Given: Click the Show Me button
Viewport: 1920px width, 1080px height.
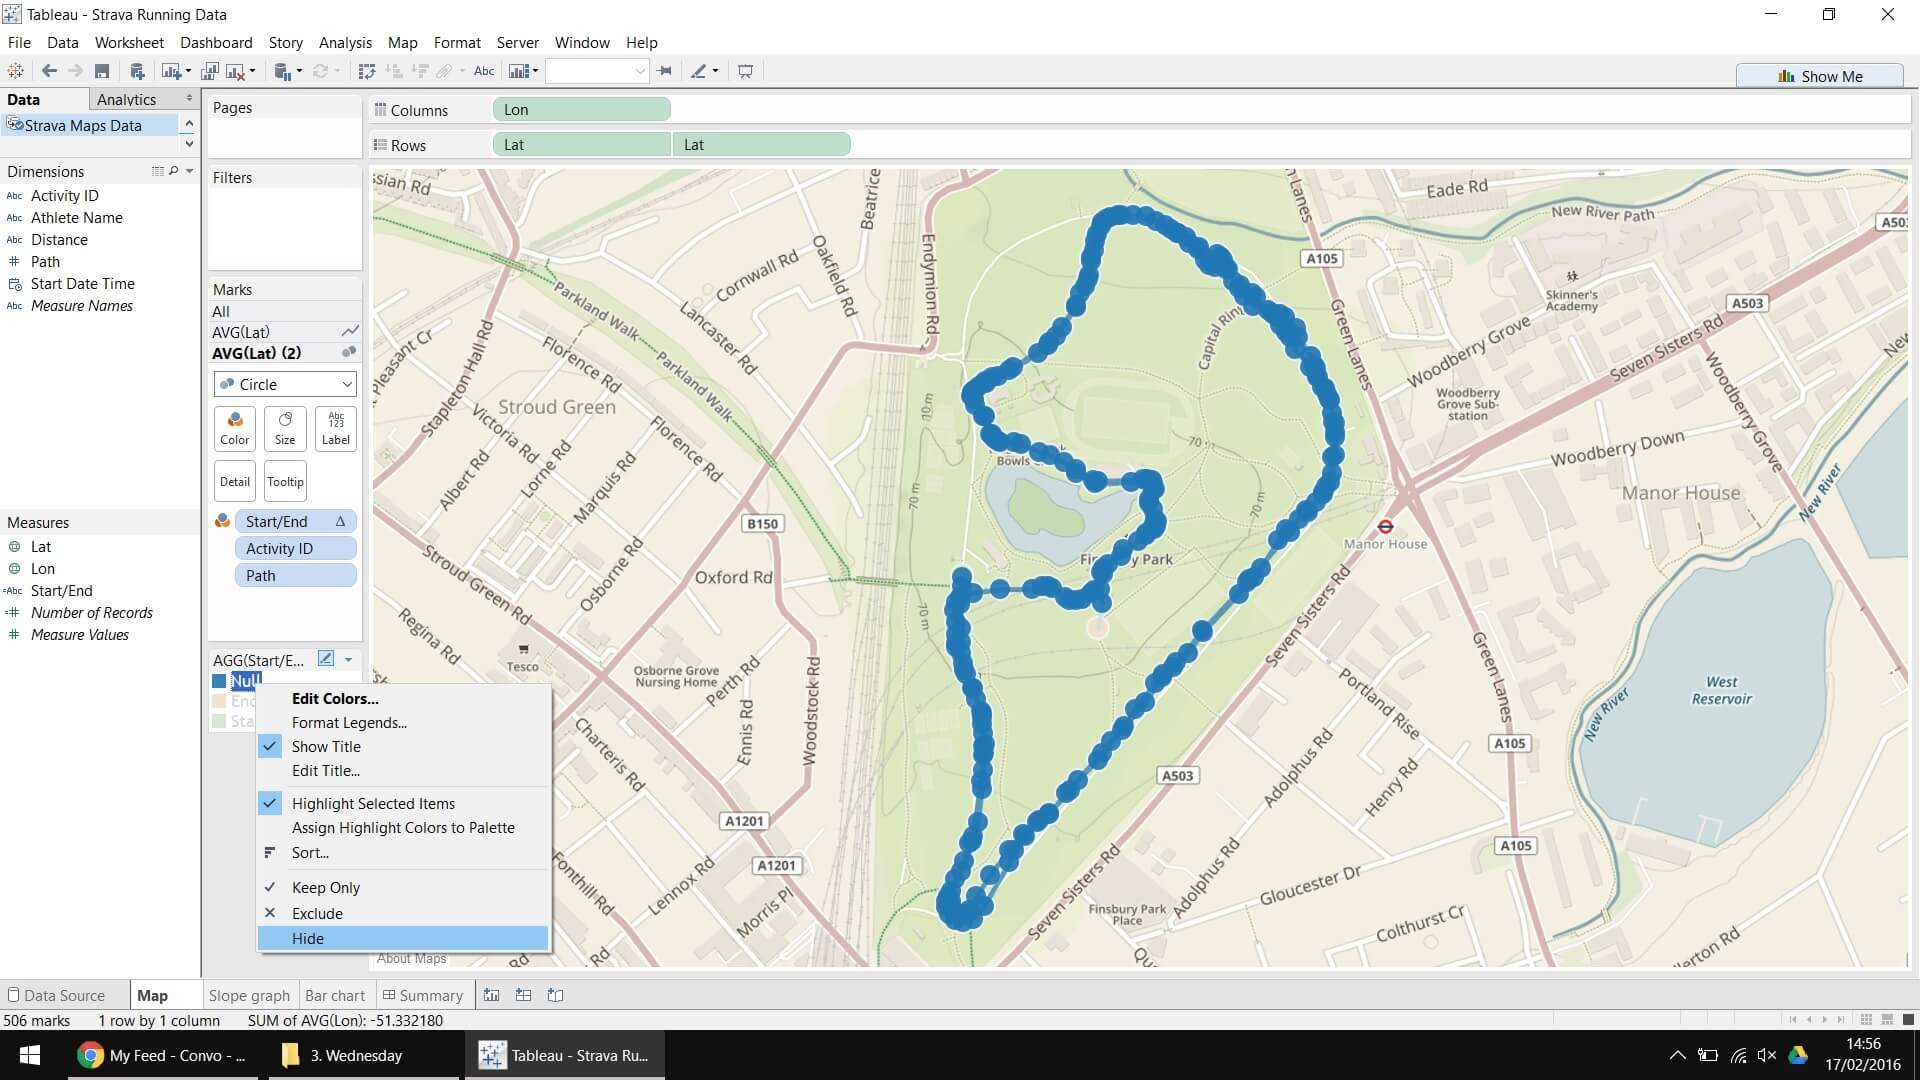Looking at the screenshot, I should tap(1820, 76).
